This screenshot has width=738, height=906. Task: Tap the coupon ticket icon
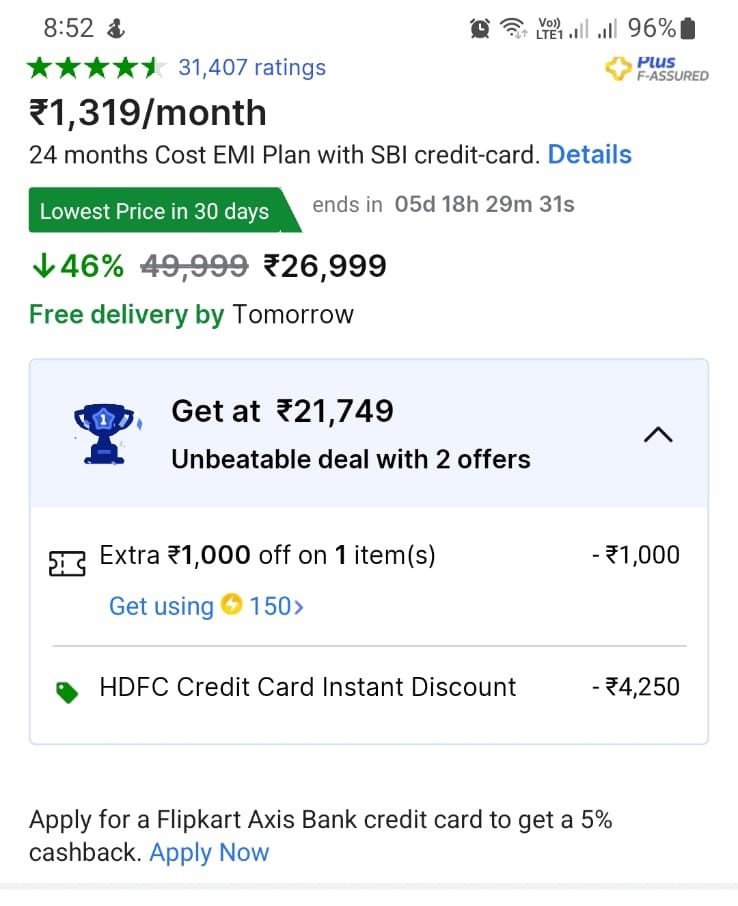pos(67,564)
